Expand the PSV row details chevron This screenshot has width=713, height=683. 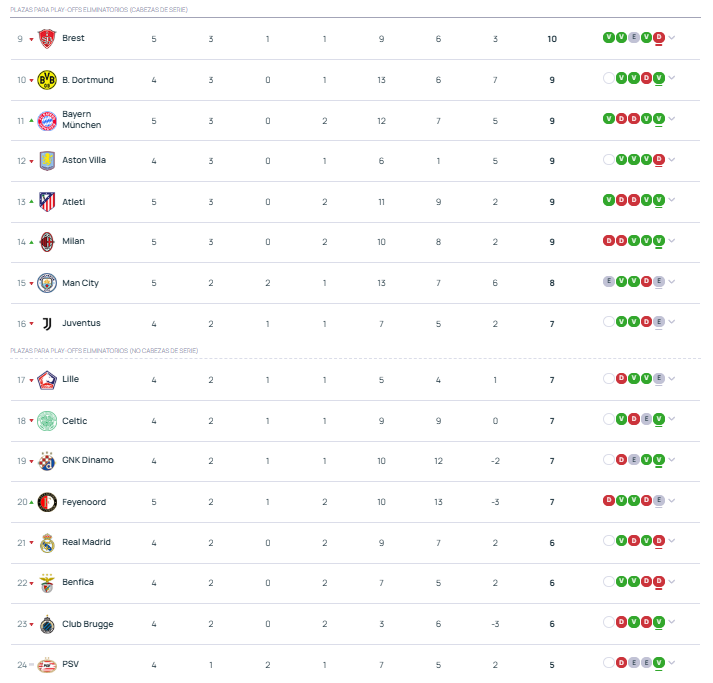[x=672, y=662]
